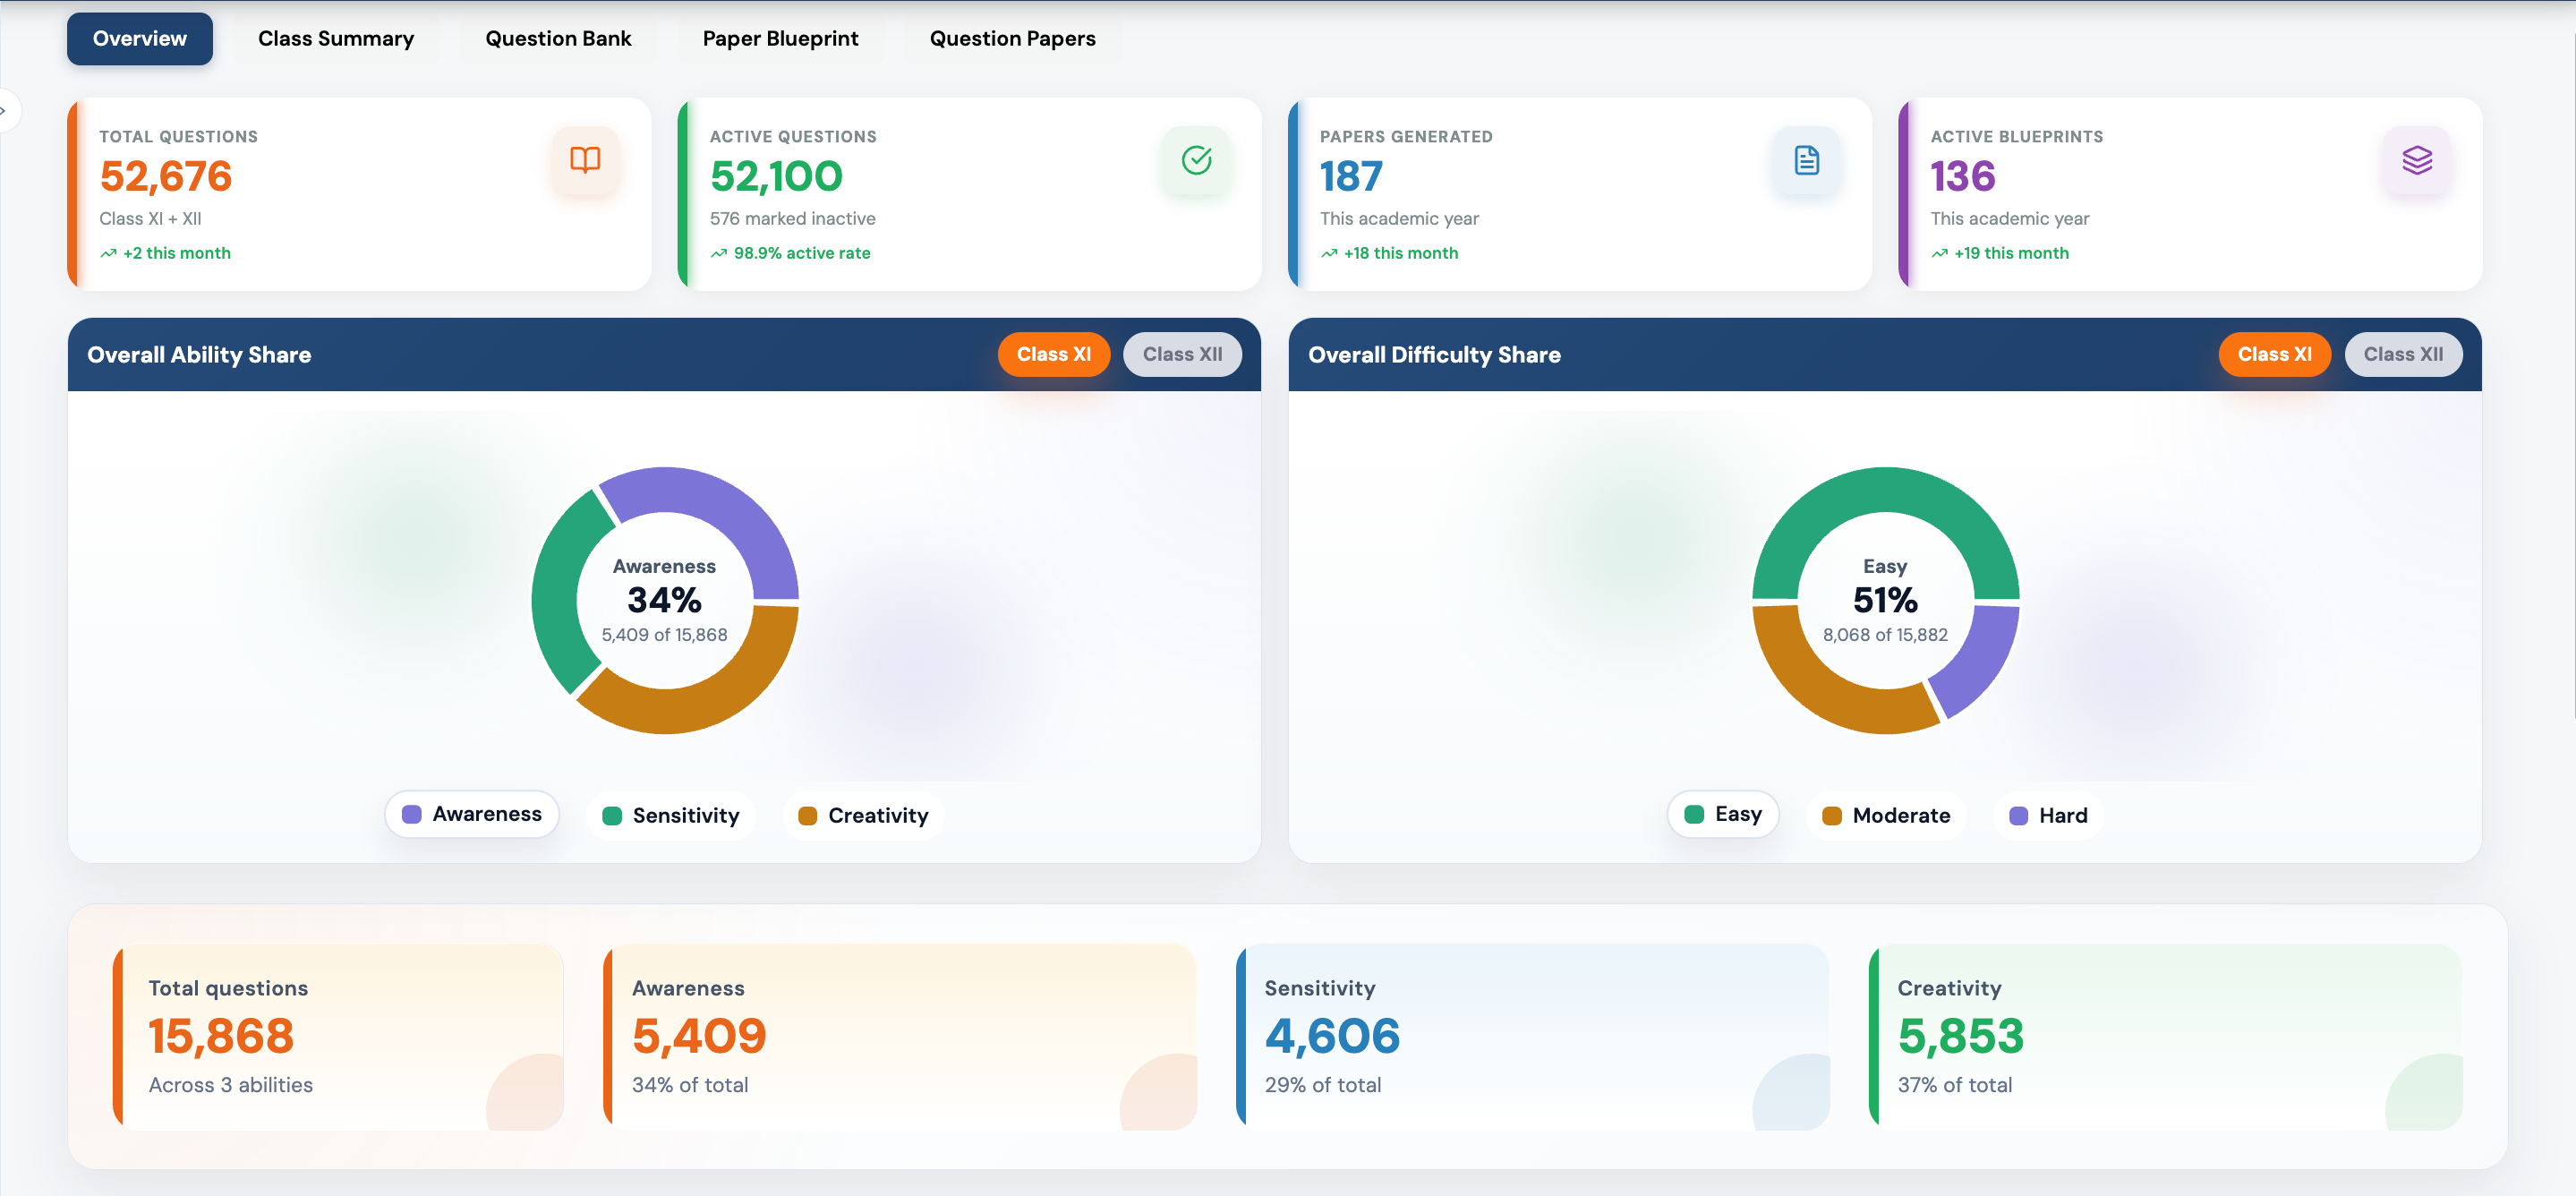Open the Overview tab
Screen dimensions: 2576x1196
pos(139,39)
